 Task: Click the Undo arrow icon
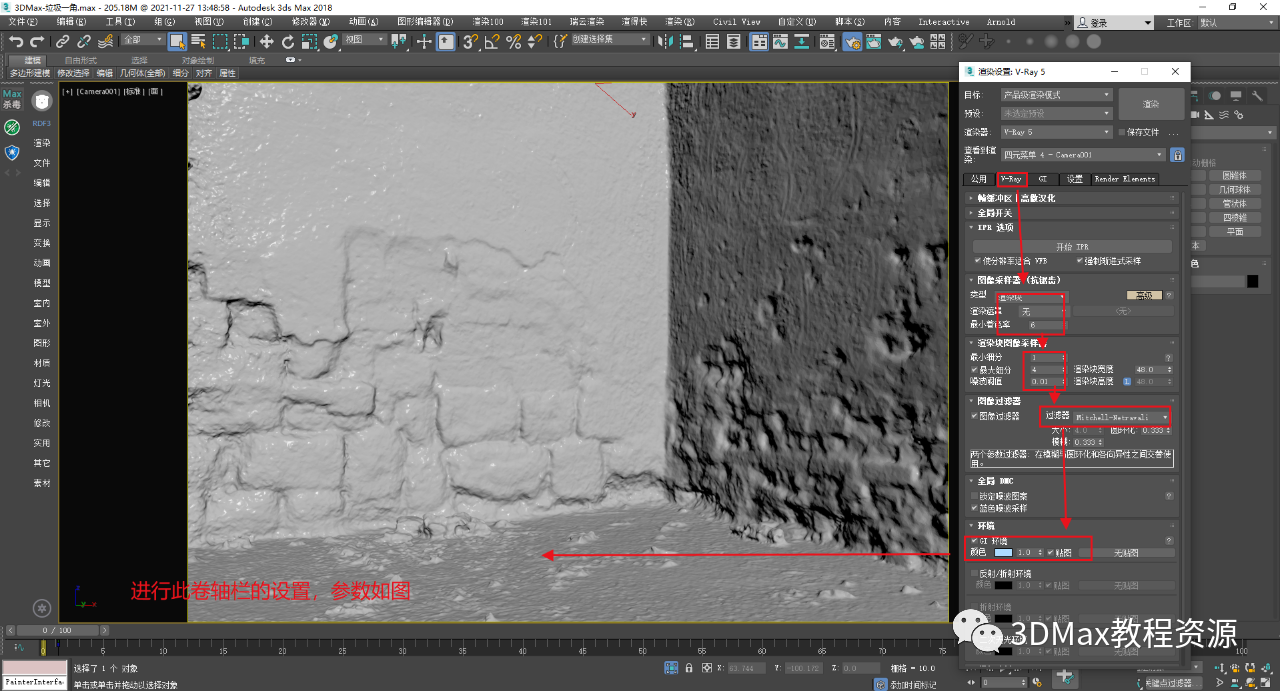pyautogui.click(x=16, y=41)
